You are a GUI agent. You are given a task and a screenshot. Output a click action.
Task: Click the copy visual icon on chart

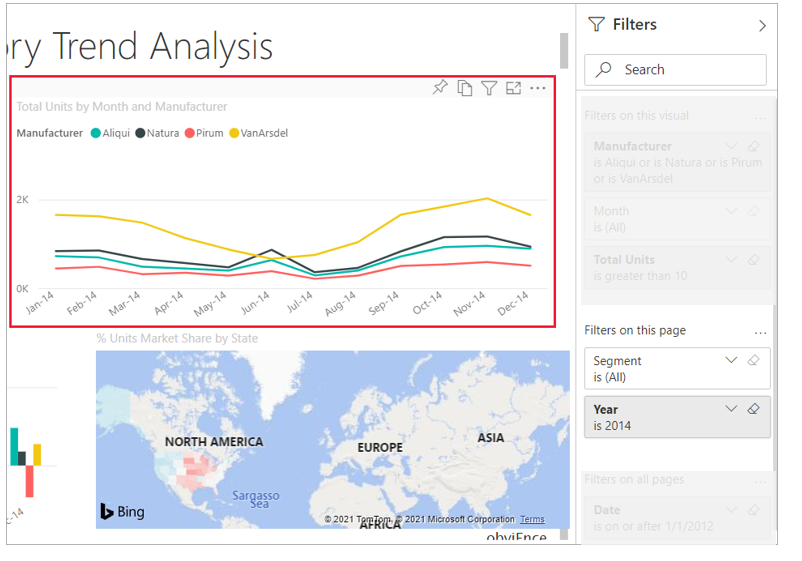(x=465, y=88)
